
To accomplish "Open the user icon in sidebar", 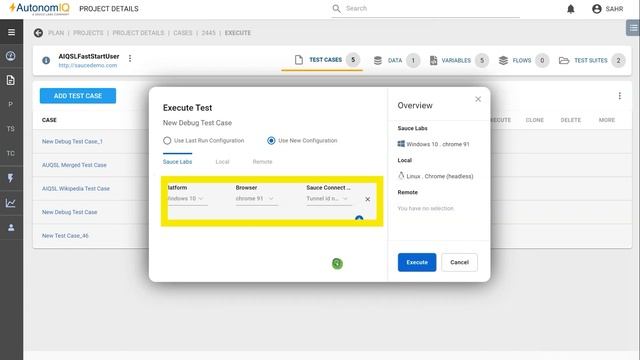I will [11, 227].
